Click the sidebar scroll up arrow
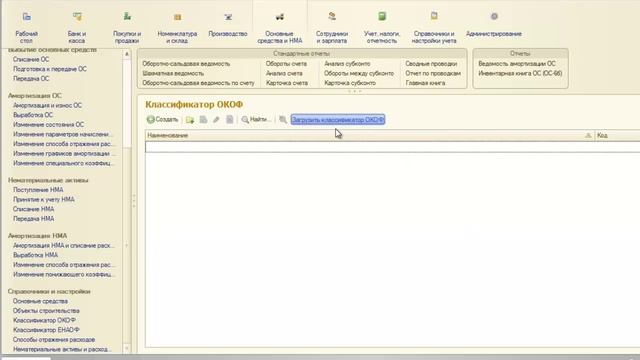The image size is (640, 360). [x=127, y=54]
